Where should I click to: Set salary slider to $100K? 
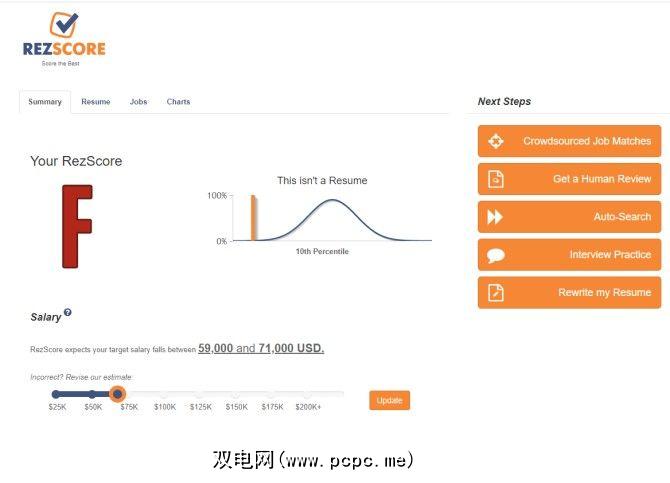coord(165,394)
